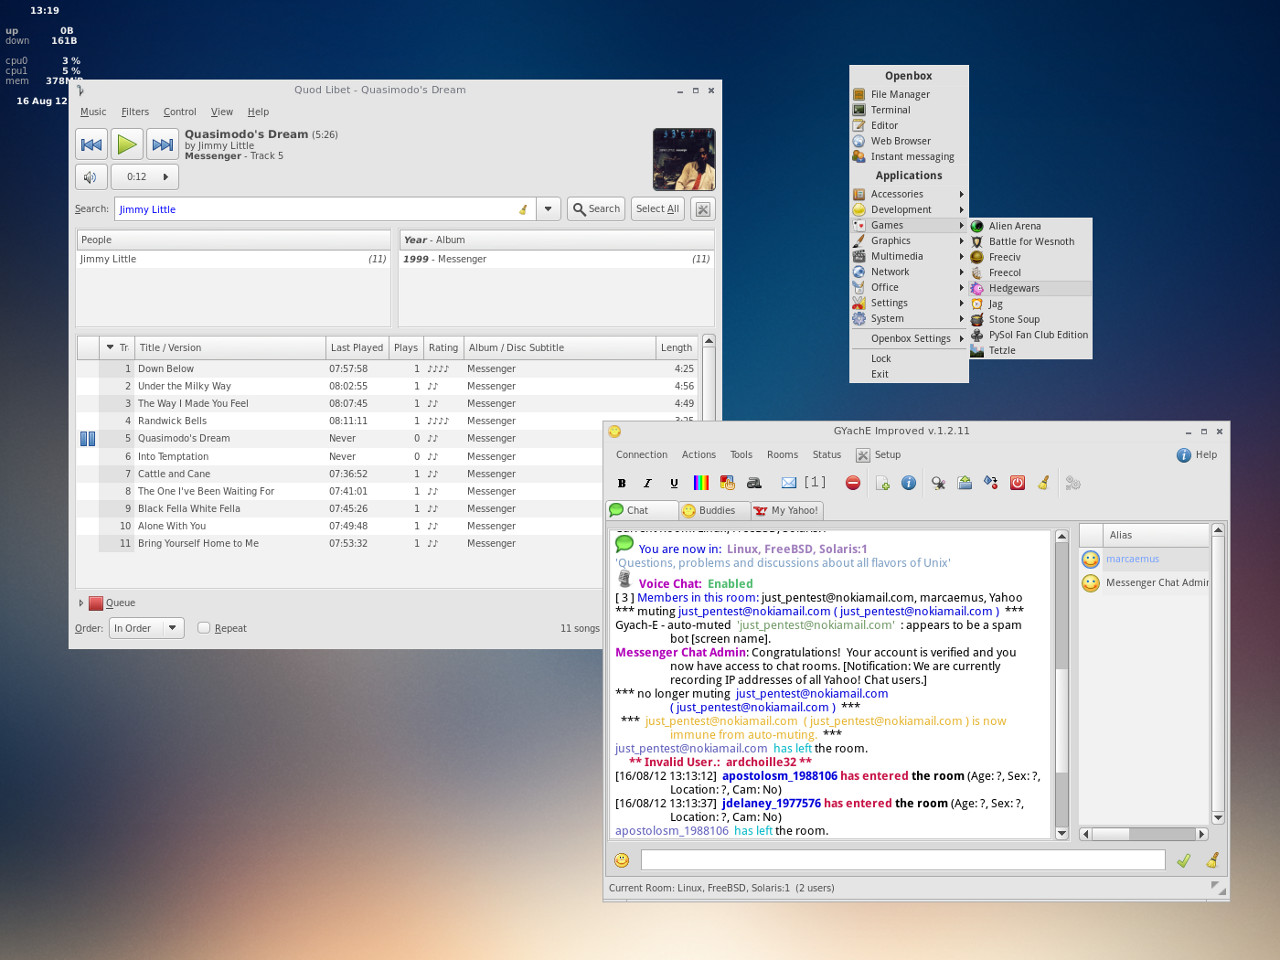Open the Filters menu
1280x960 pixels.
point(135,112)
